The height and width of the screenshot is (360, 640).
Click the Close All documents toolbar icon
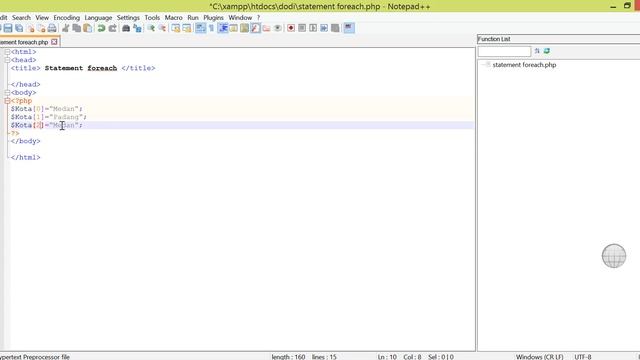coord(41,28)
